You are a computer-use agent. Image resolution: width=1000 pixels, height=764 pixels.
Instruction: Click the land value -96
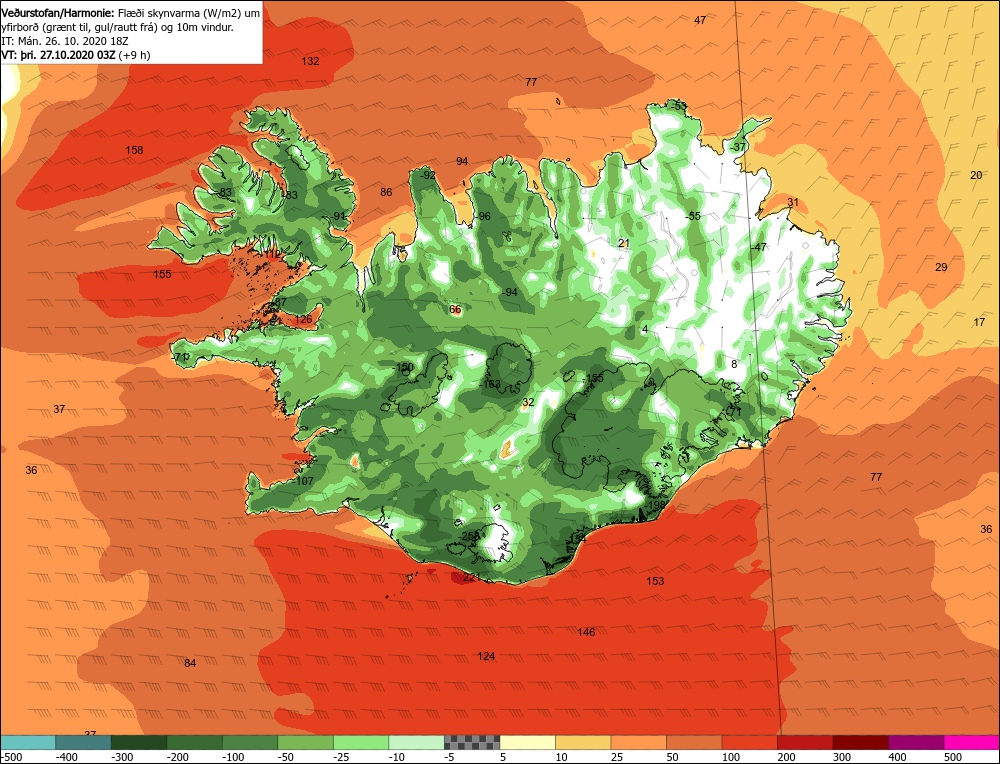pos(483,216)
